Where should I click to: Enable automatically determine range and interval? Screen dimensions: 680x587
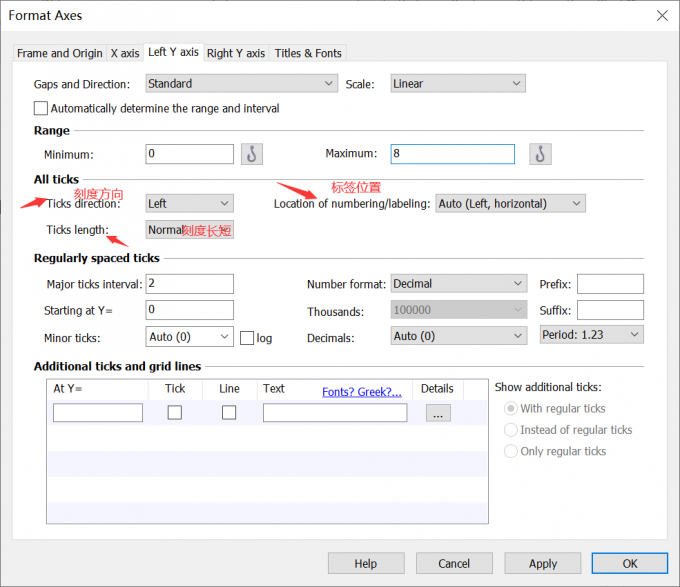41,108
